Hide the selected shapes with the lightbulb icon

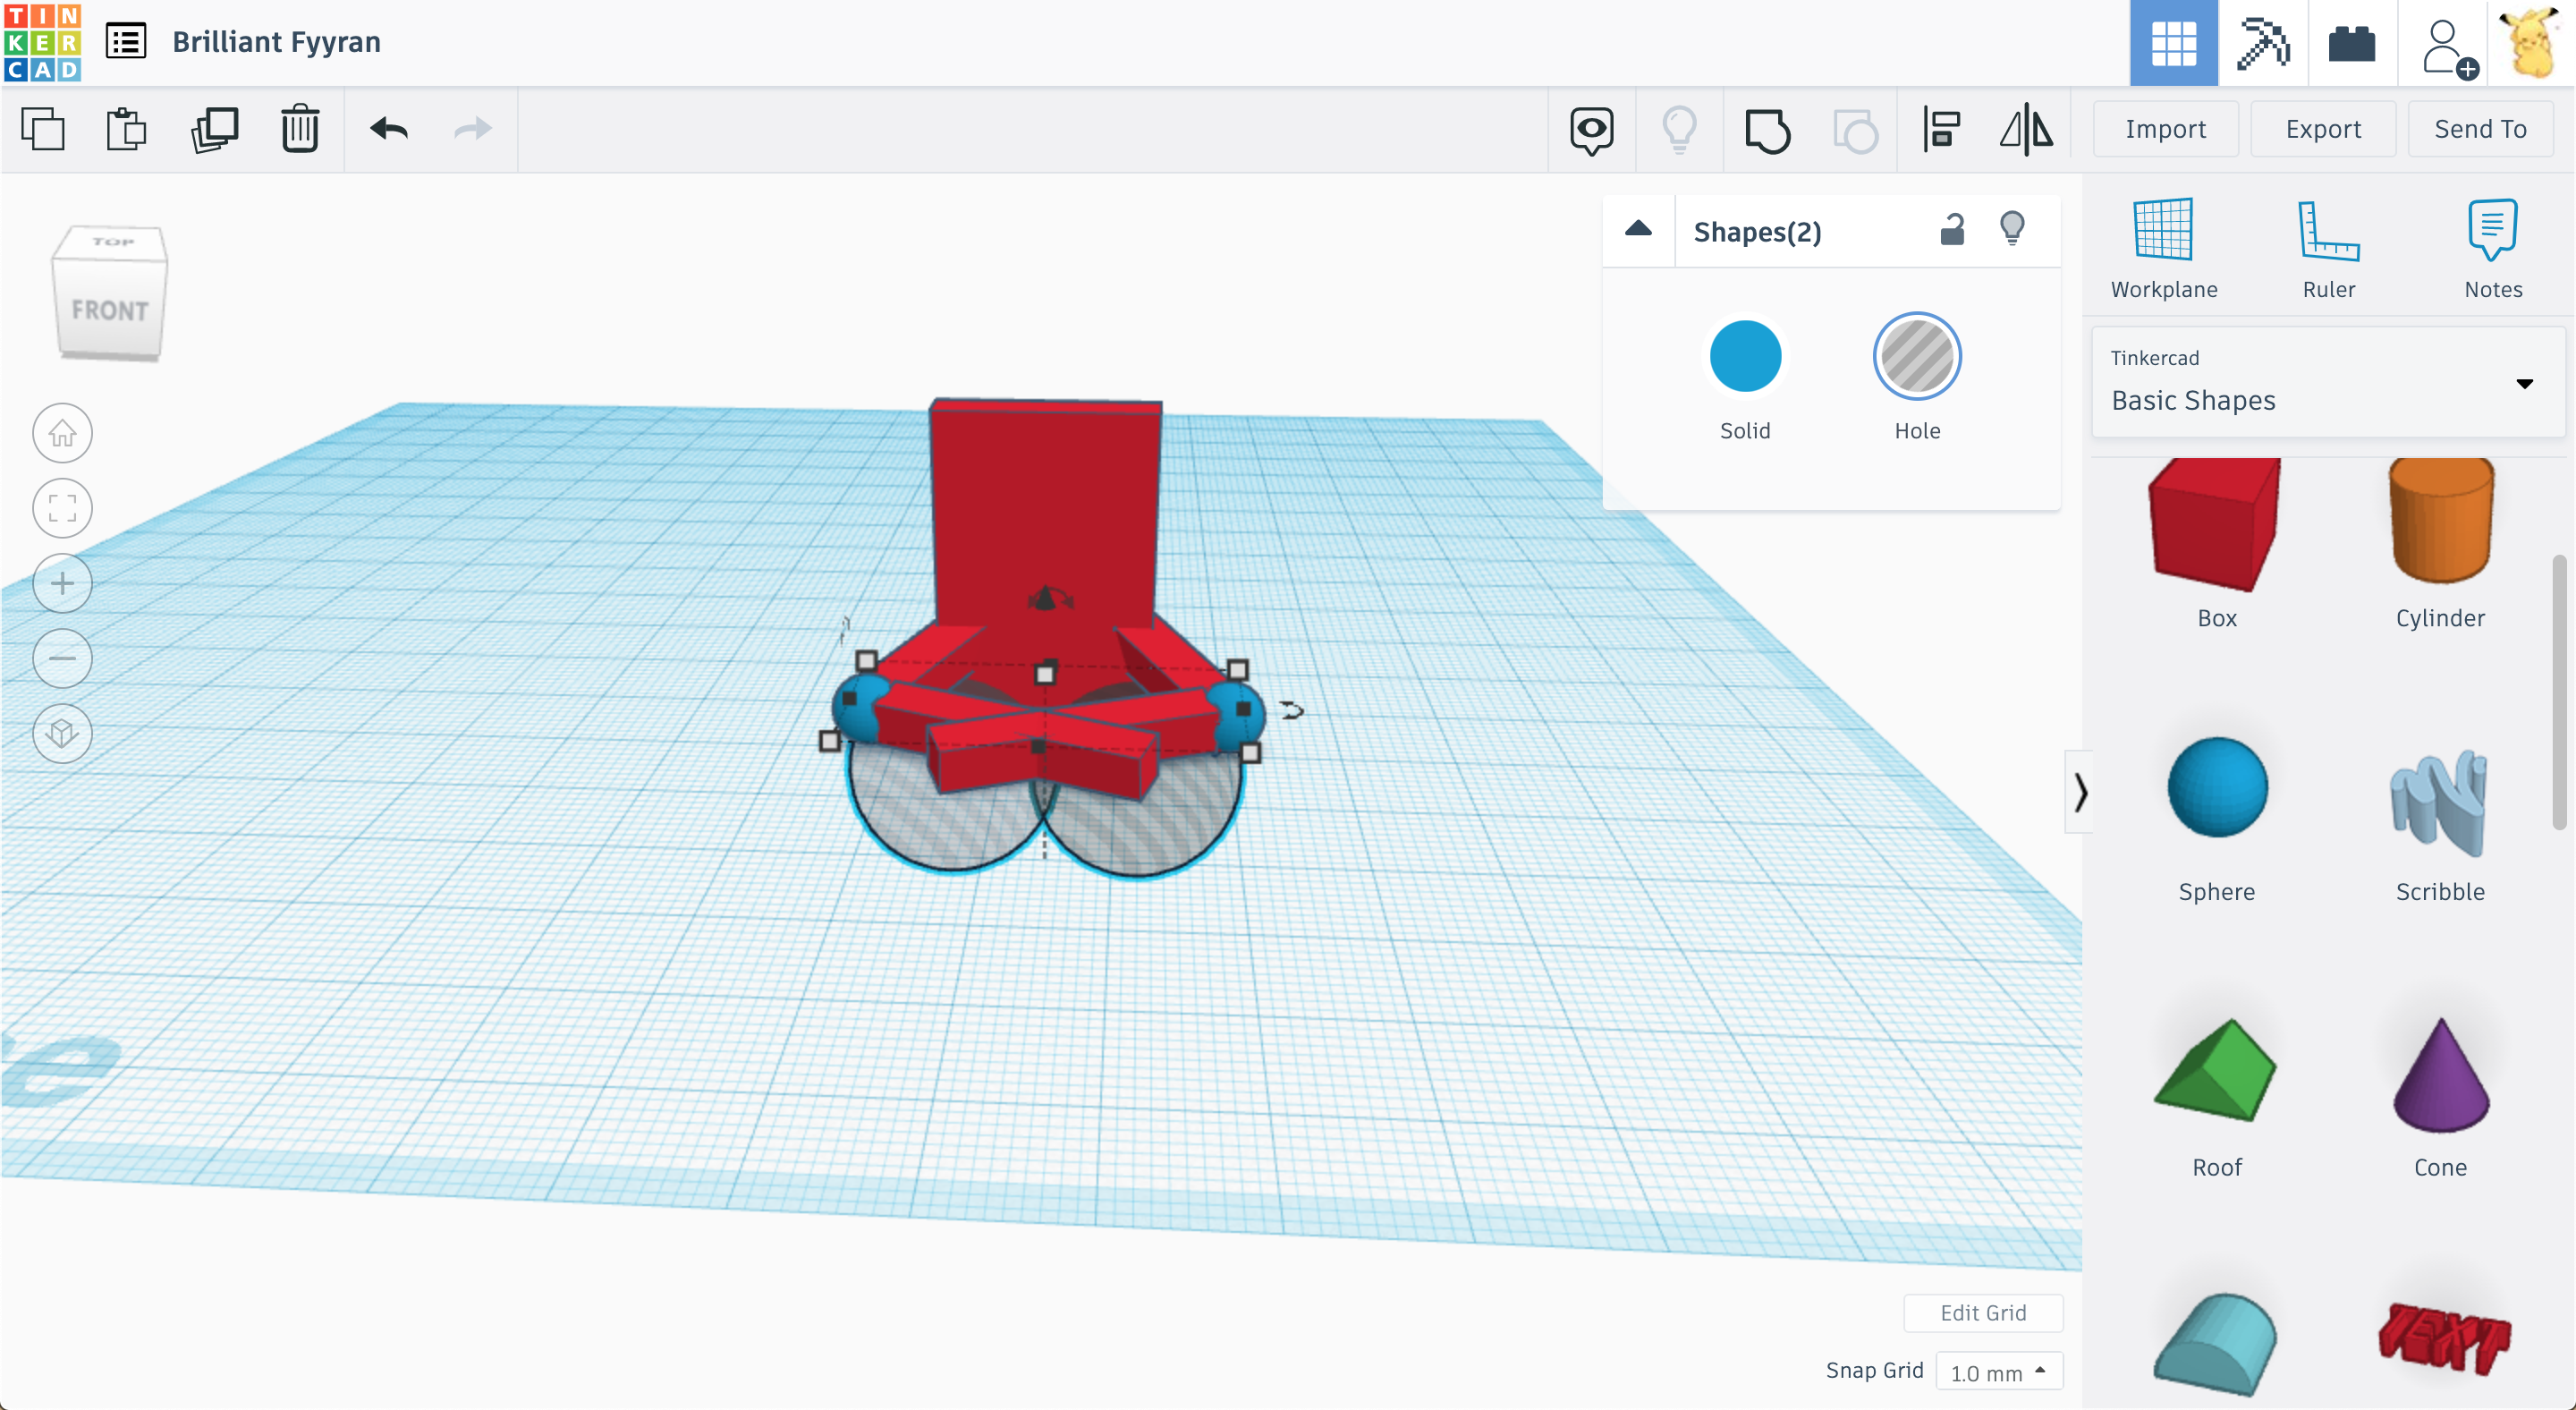pos(2012,229)
